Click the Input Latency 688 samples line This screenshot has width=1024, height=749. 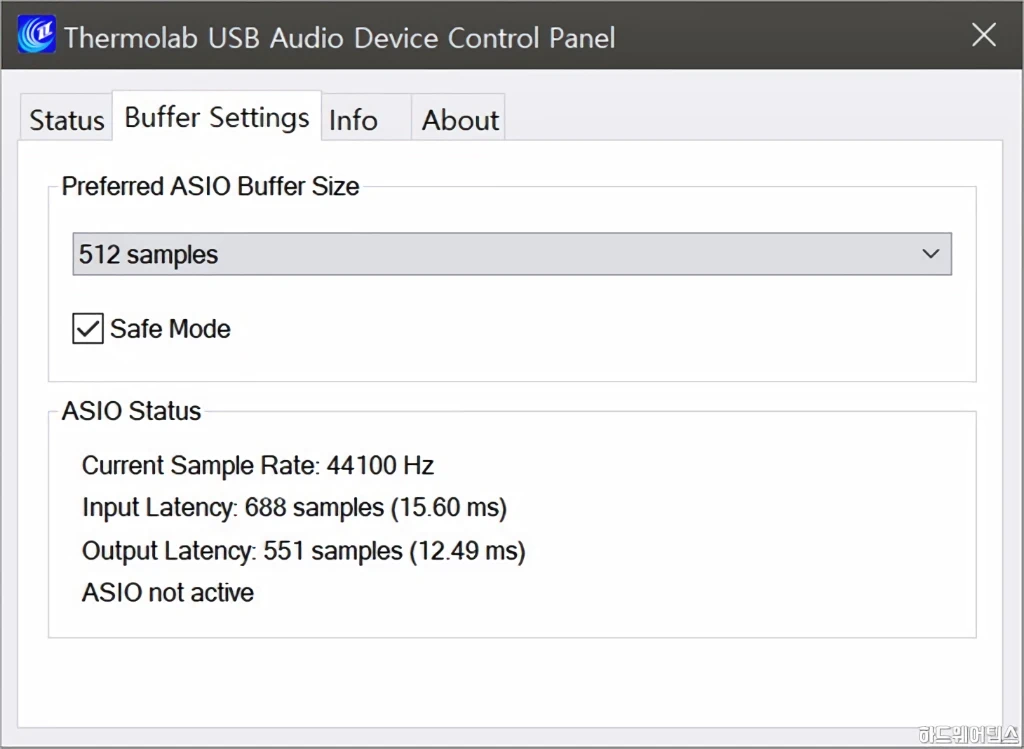(x=295, y=507)
